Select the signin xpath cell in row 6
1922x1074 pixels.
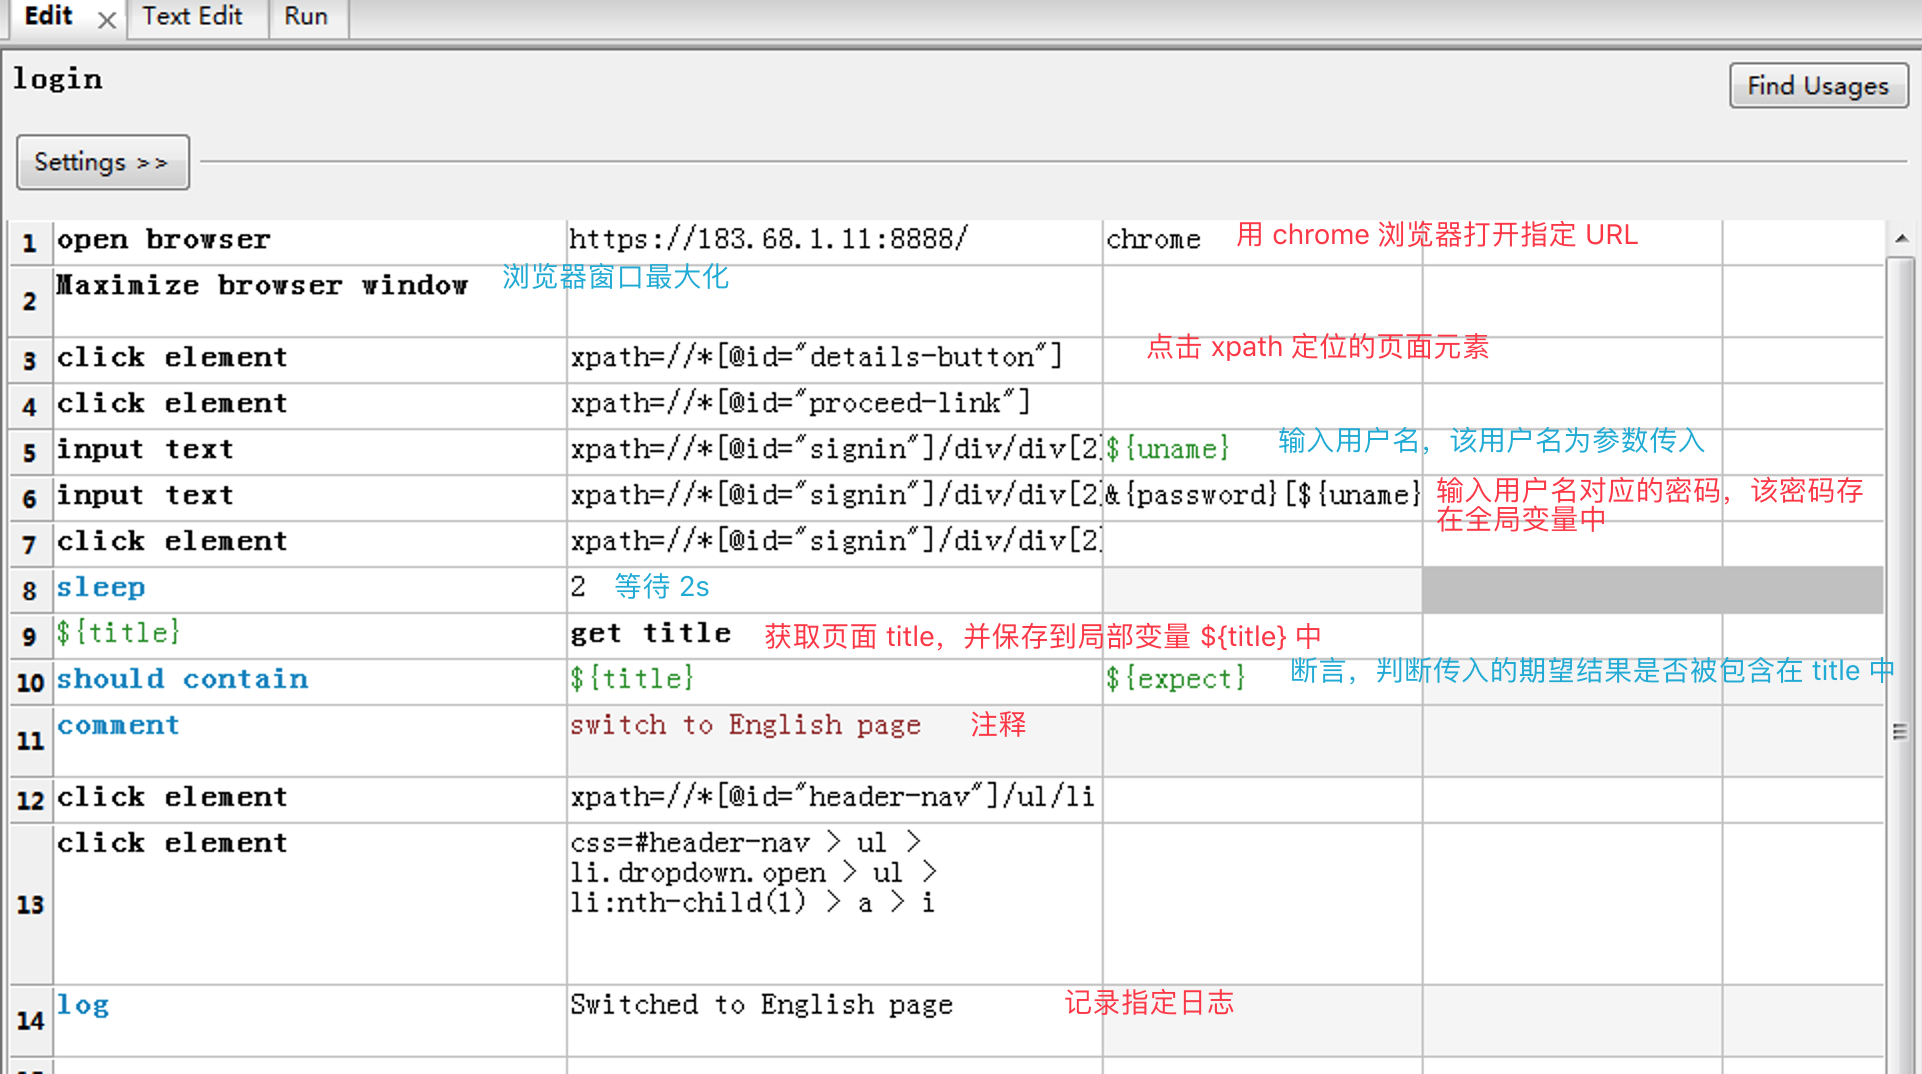tap(834, 498)
